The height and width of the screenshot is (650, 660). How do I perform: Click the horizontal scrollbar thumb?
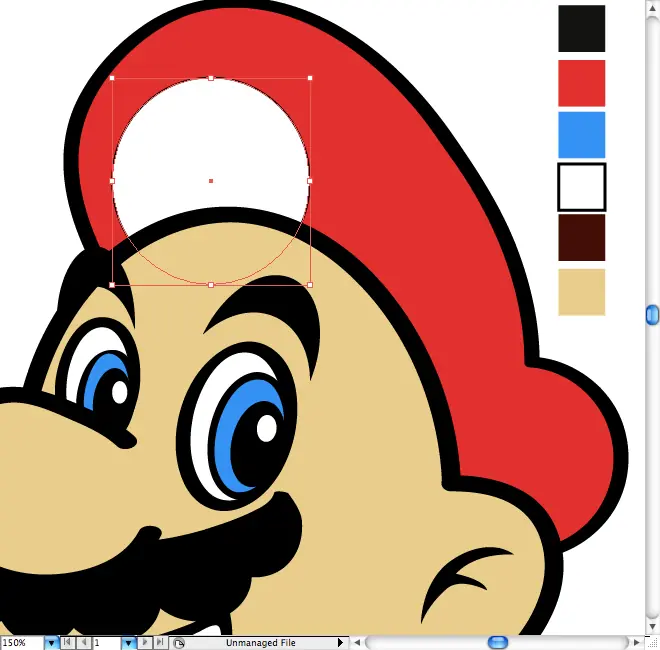[497, 642]
